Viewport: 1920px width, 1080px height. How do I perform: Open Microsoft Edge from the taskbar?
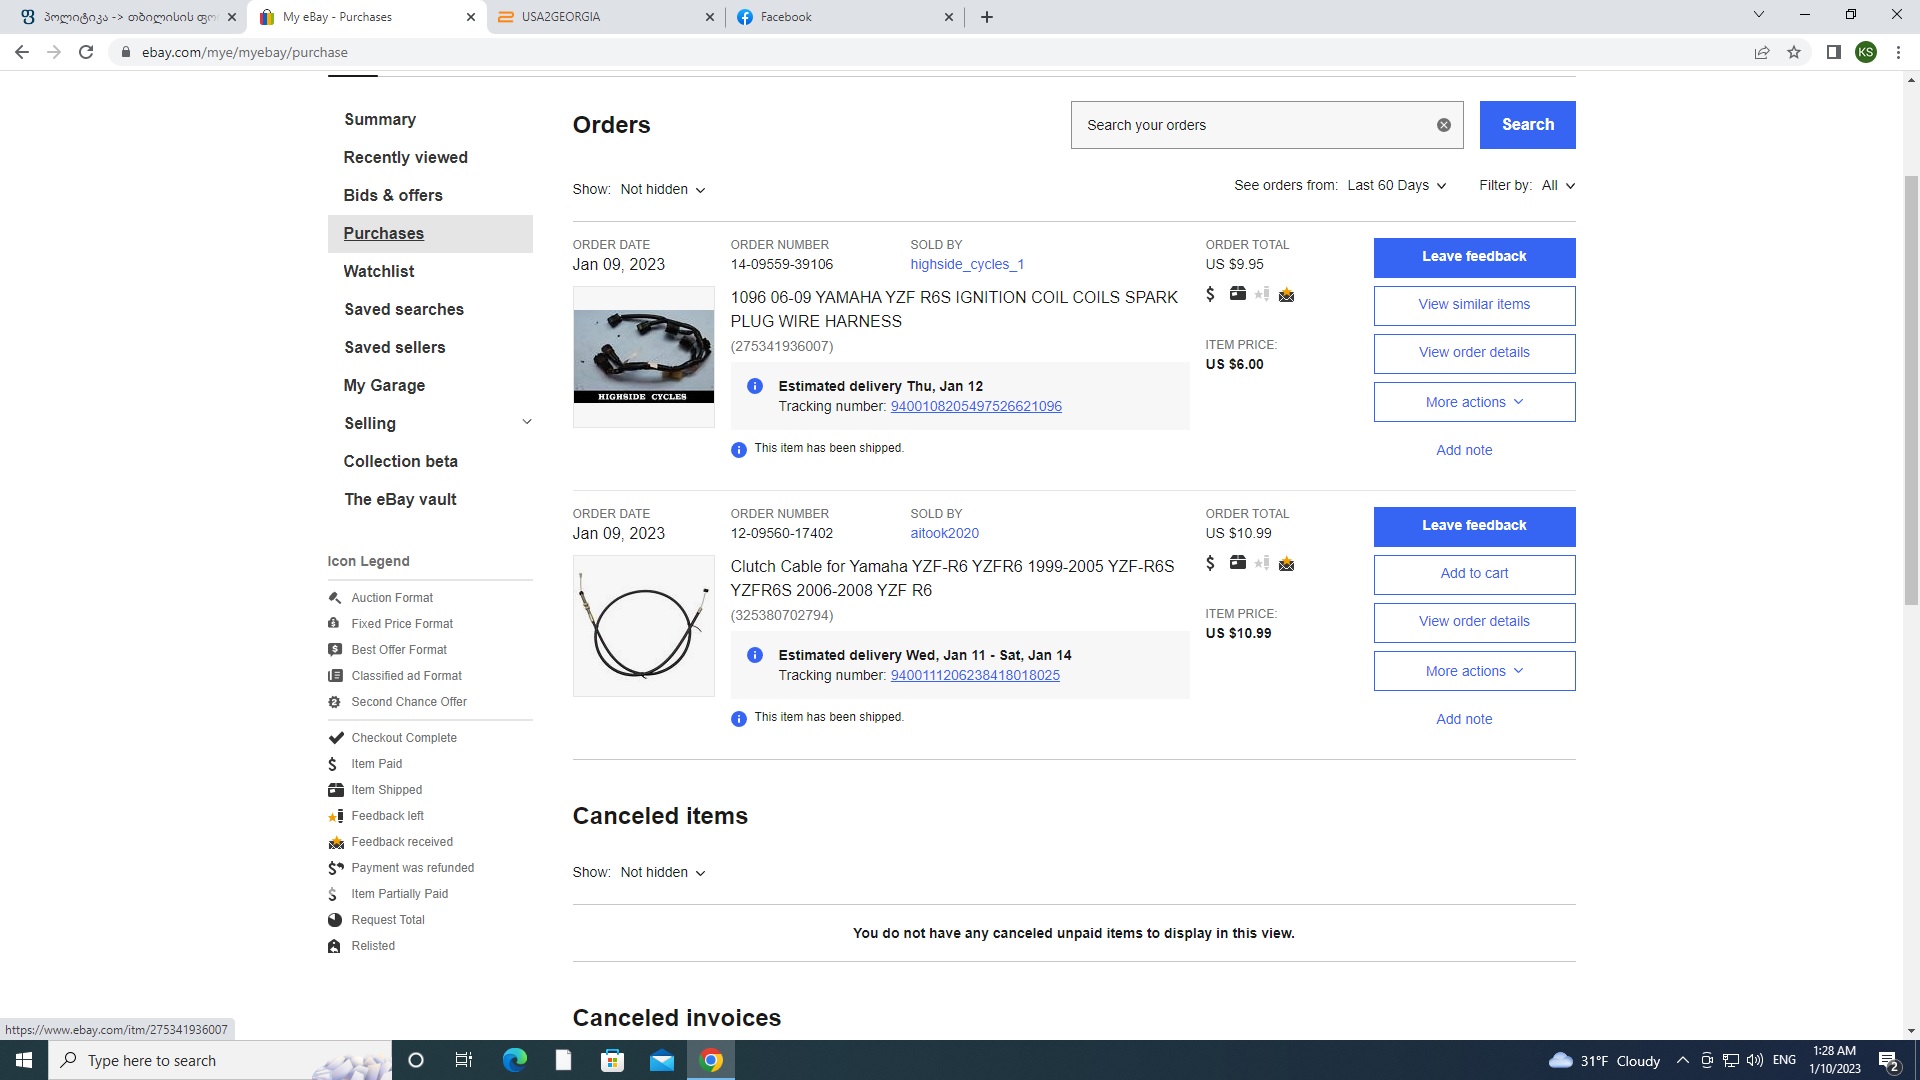[514, 1060]
